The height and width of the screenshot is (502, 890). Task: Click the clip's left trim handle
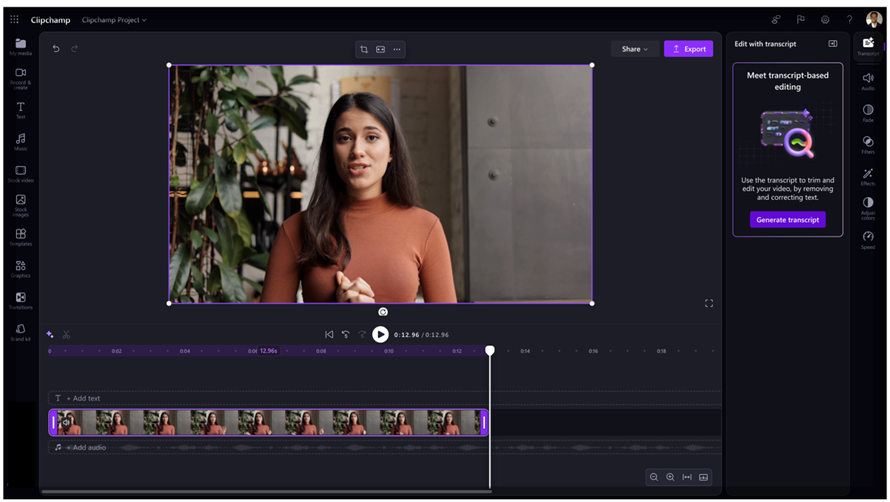coord(53,422)
